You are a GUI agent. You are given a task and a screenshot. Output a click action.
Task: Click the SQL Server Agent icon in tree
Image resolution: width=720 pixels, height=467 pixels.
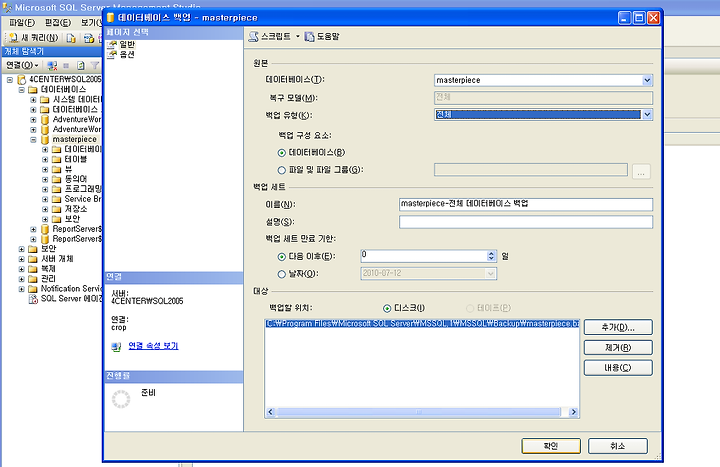[33, 299]
